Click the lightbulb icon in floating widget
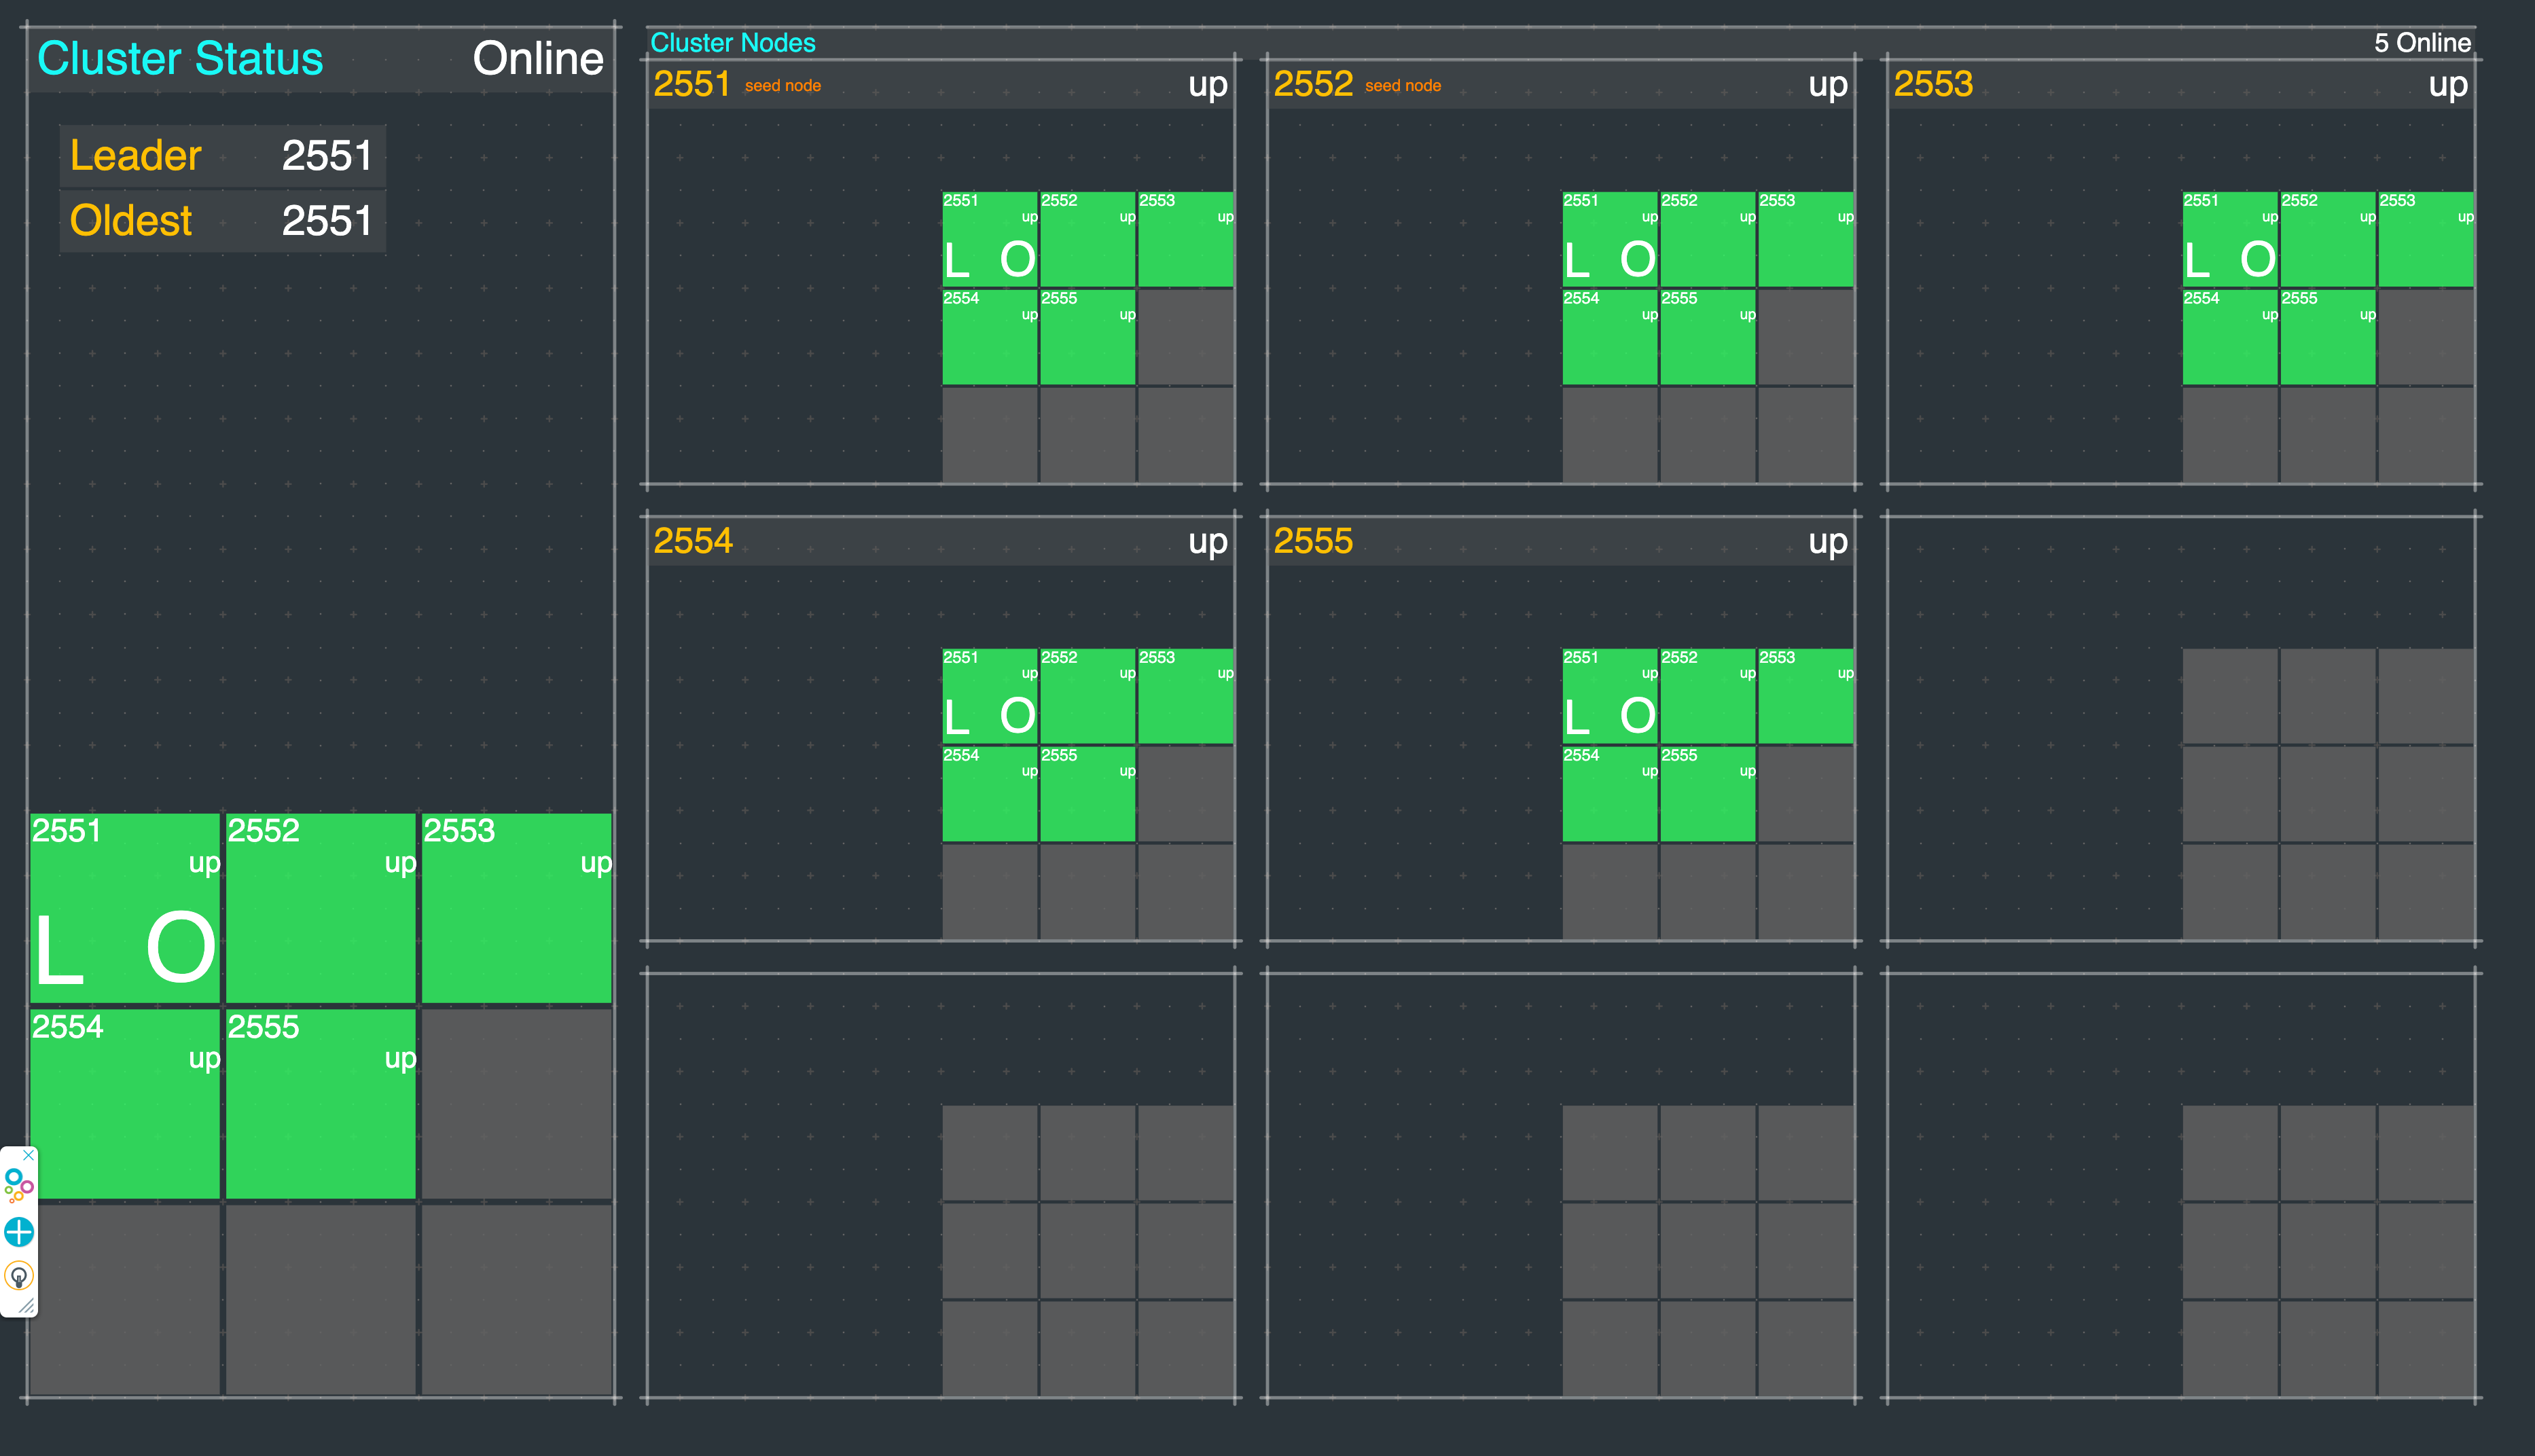The image size is (2535, 1456). click(19, 1276)
